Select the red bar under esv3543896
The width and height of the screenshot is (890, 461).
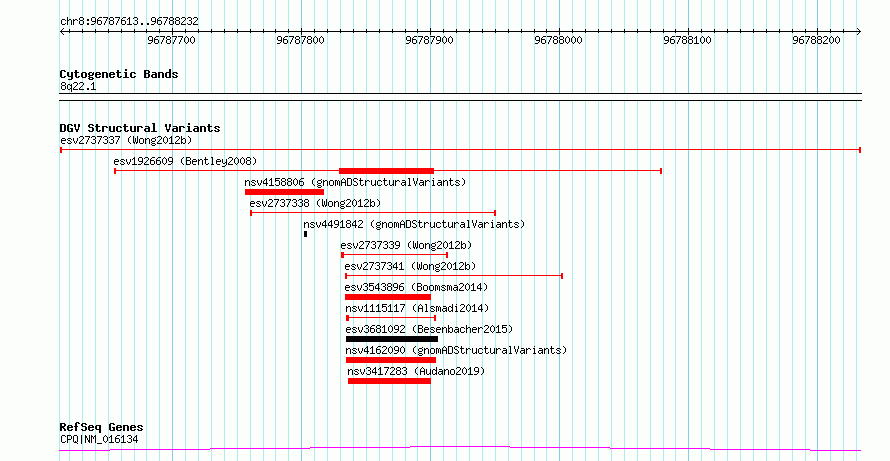388,297
